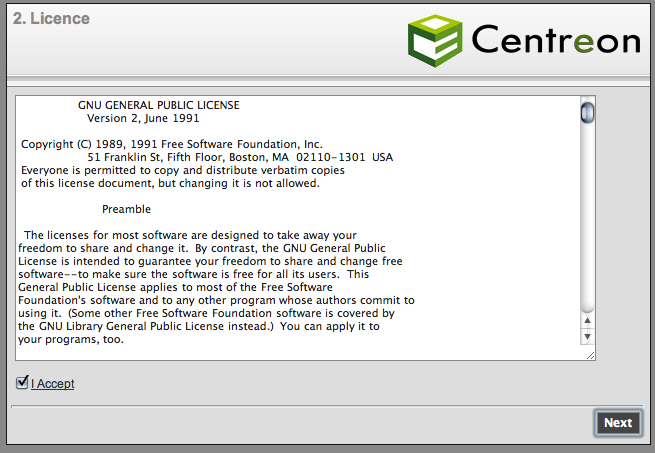The height and width of the screenshot is (453, 655).
Task: Click the 'GNU GENERAL PUBLIC LICENSE' title line
Action: tap(158, 105)
